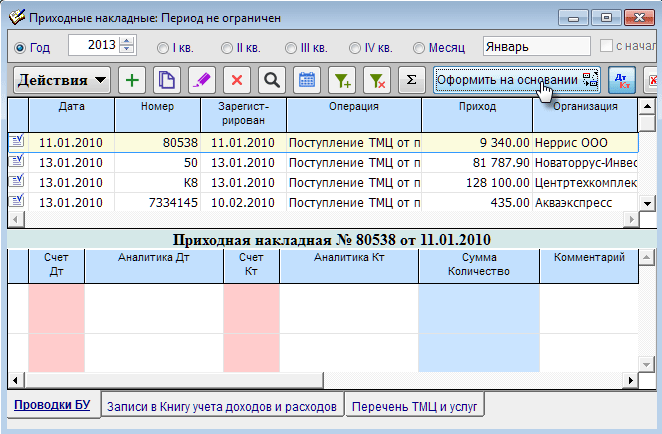
Task: Click the Дата column header
Action: click(x=71, y=114)
